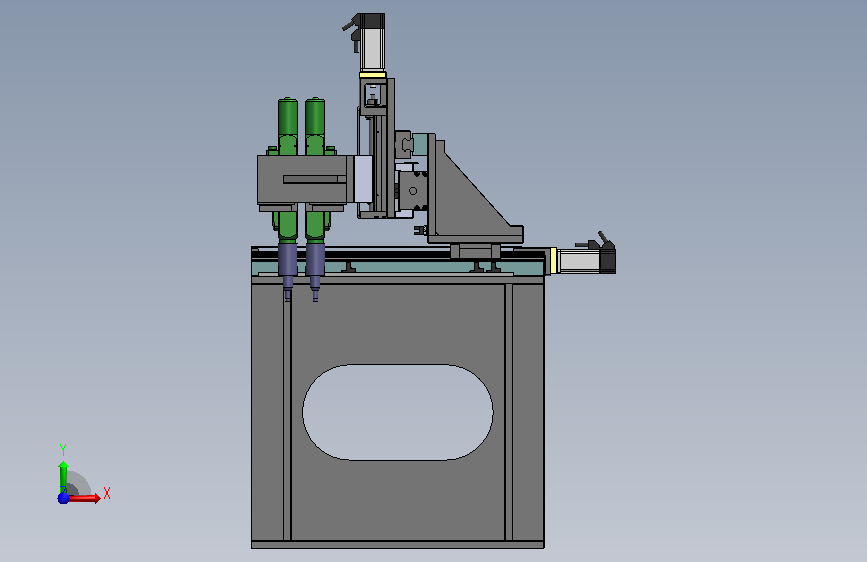Select the right blue nozzle tip
Viewport: 867px width, 562px height.
click(x=315, y=272)
